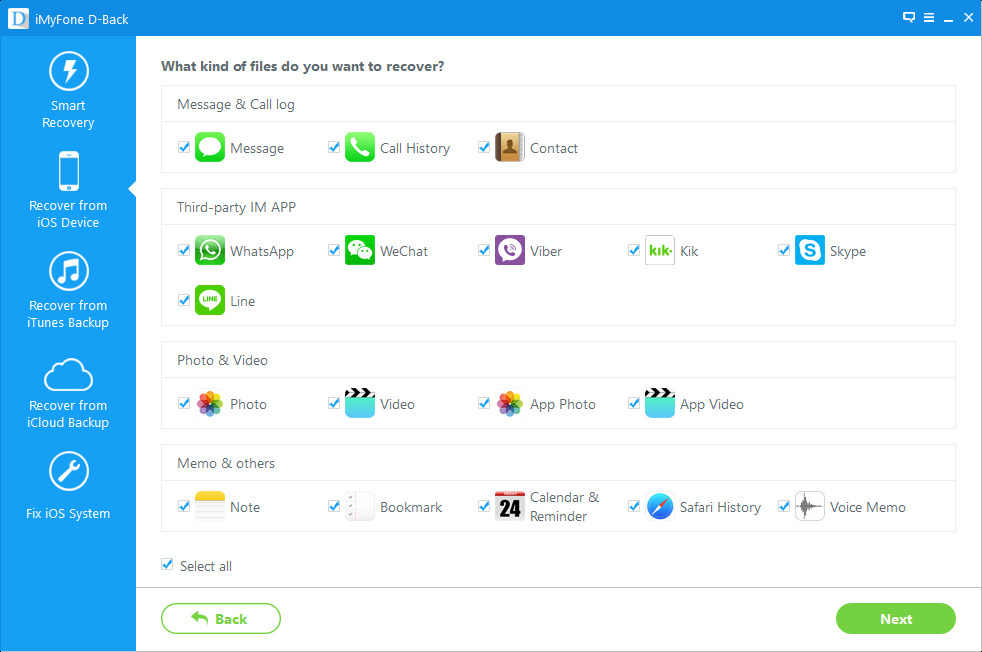Click the App Video clapperboard icon
Viewport: 982px width, 652px height.
tap(659, 403)
